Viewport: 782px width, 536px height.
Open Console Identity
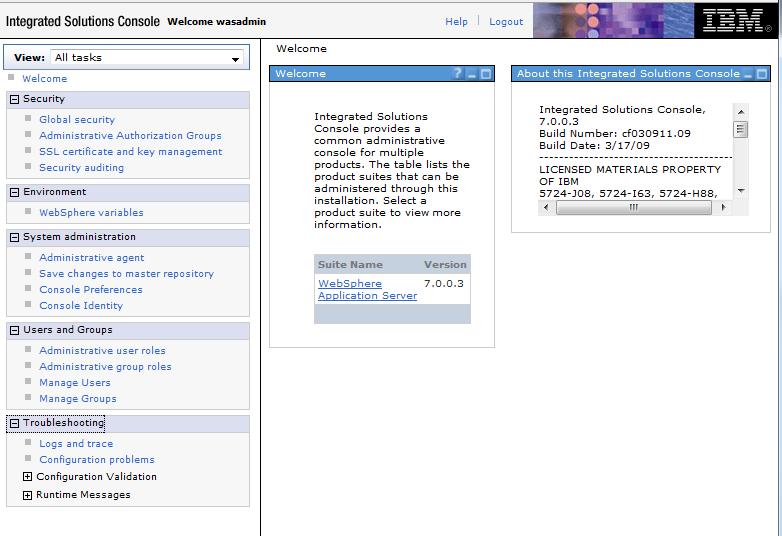[81, 306]
